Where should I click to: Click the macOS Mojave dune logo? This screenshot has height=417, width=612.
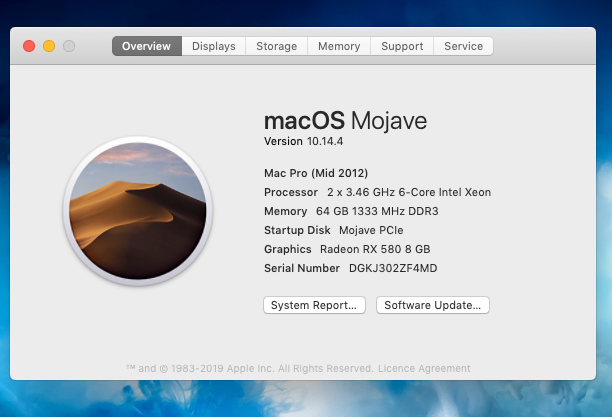point(137,211)
